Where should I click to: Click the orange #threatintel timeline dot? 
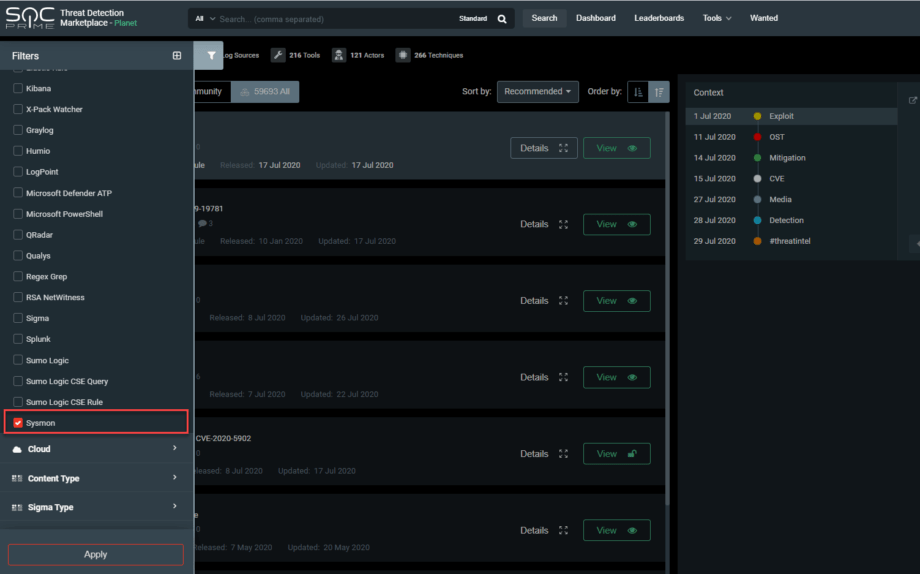(x=757, y=241)
